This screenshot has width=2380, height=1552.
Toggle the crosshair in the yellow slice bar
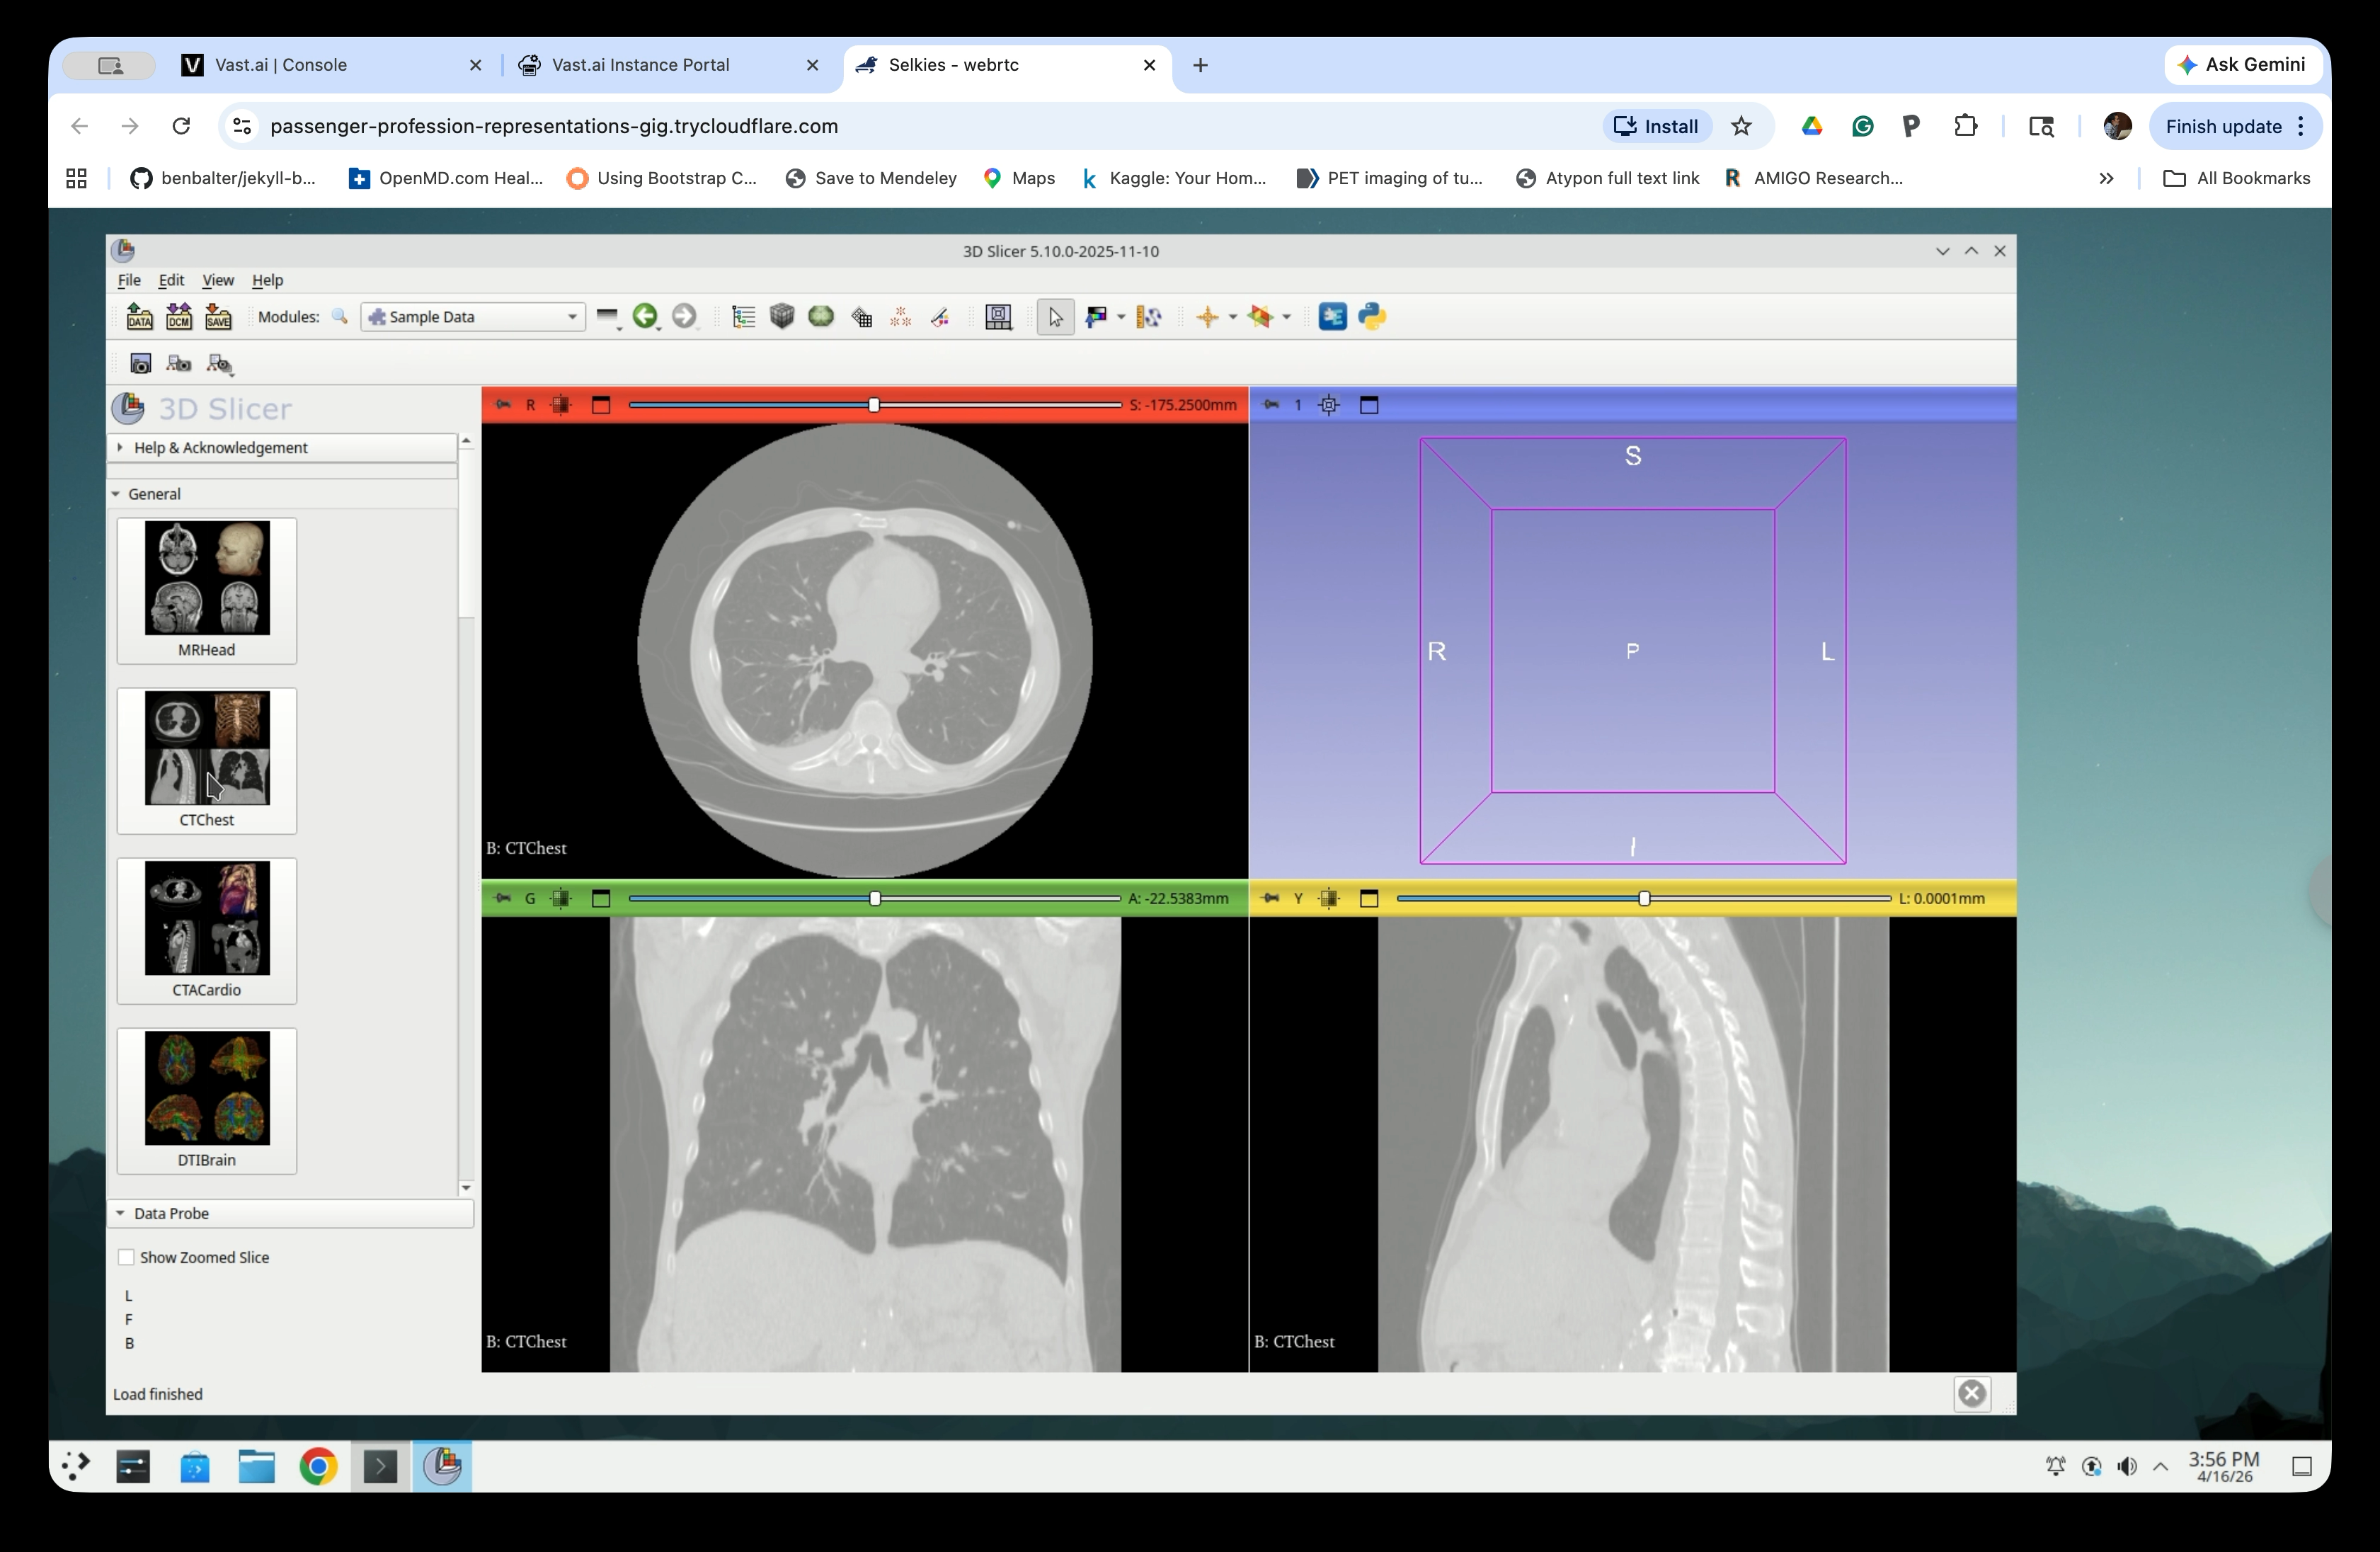1329,898
